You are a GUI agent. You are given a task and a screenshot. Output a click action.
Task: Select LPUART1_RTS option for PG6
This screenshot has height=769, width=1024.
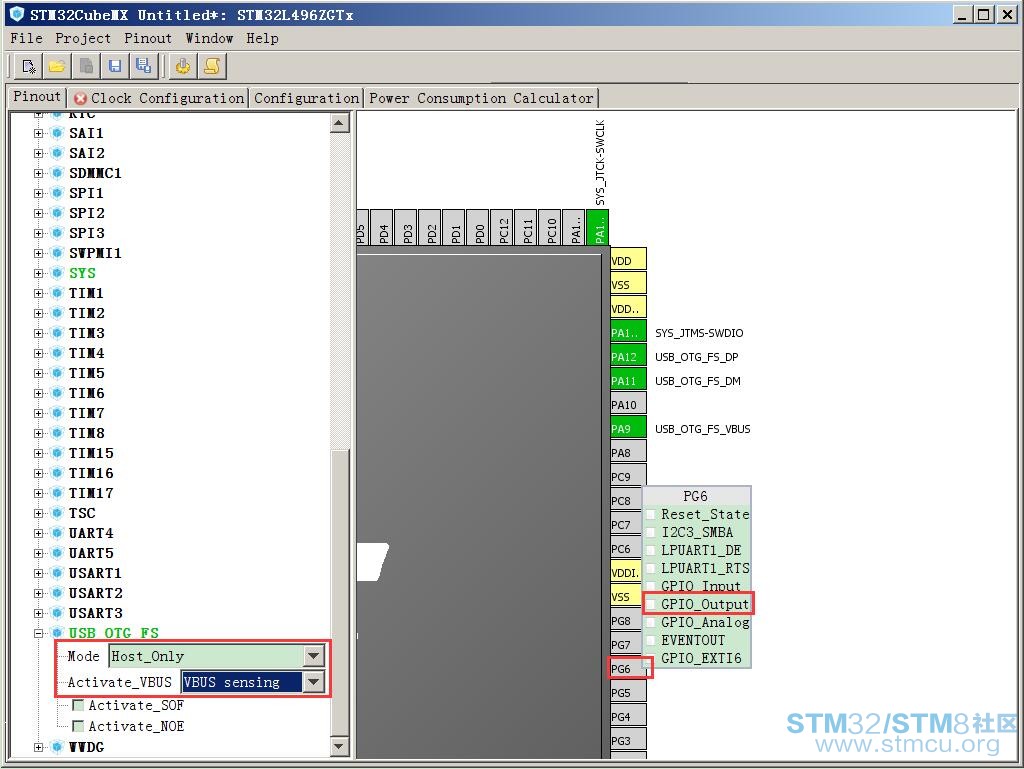tap(697, 568)
